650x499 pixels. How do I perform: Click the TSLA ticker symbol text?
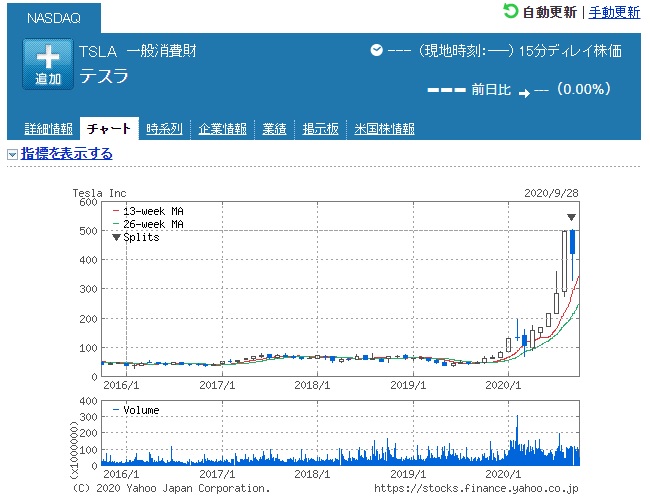pos(98,52)
